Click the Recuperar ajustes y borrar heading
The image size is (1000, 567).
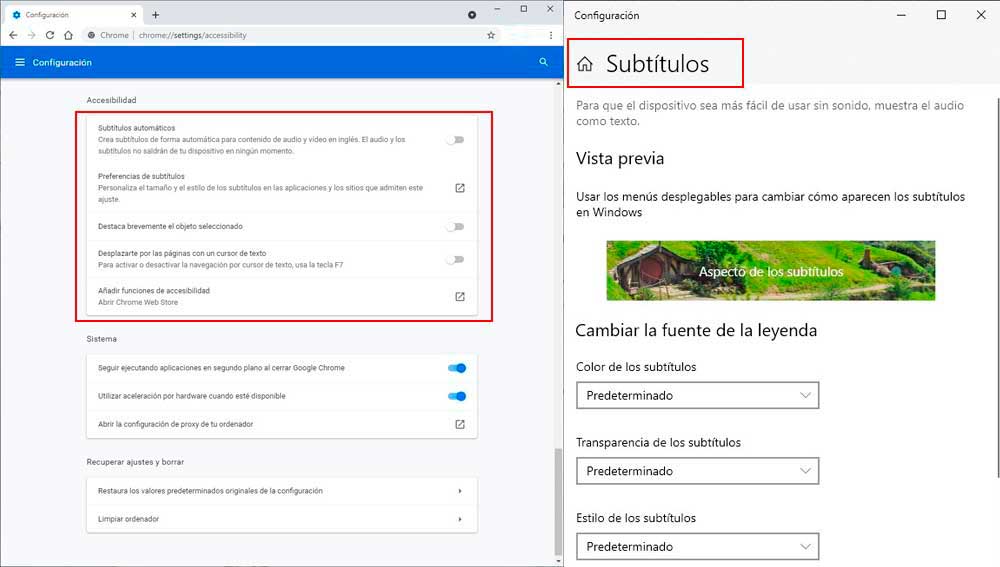point(135,462)
